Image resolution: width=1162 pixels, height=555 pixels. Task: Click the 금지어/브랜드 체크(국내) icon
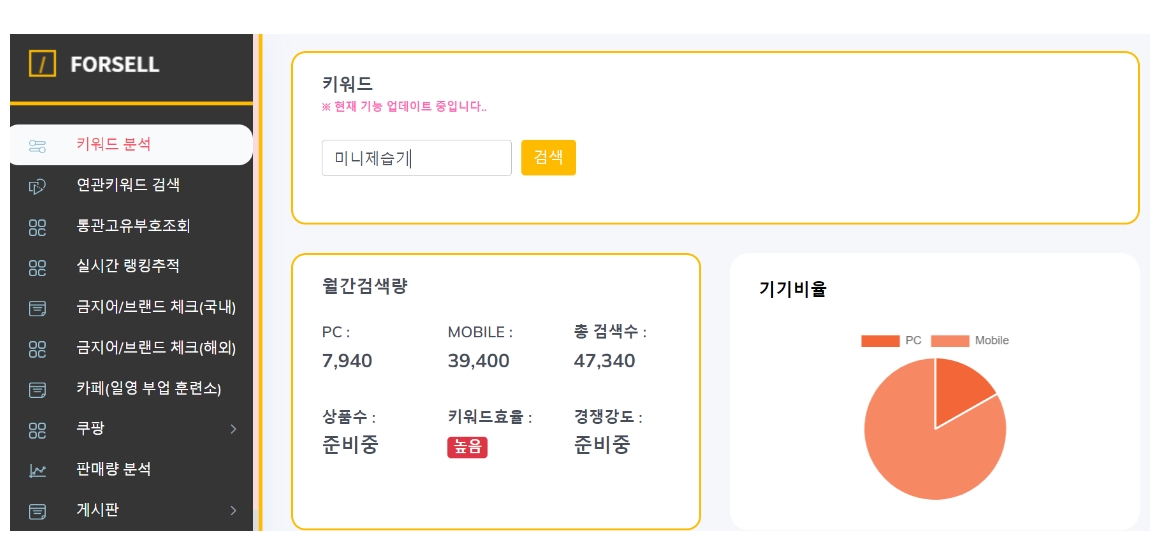point(38,308)
